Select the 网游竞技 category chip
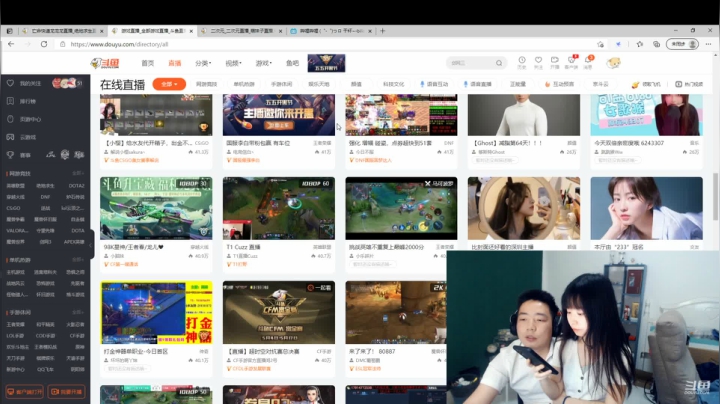 pyautogui.click(x=206, y=84)
